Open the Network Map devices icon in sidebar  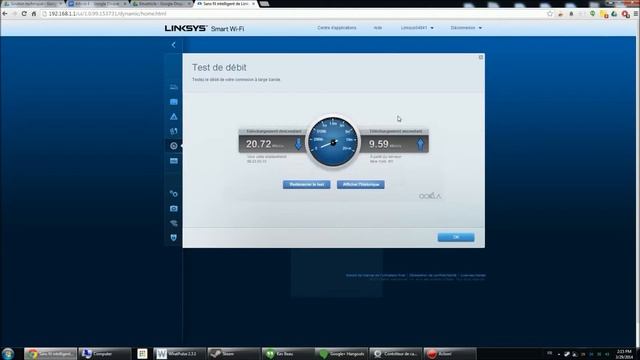point(173,87)
